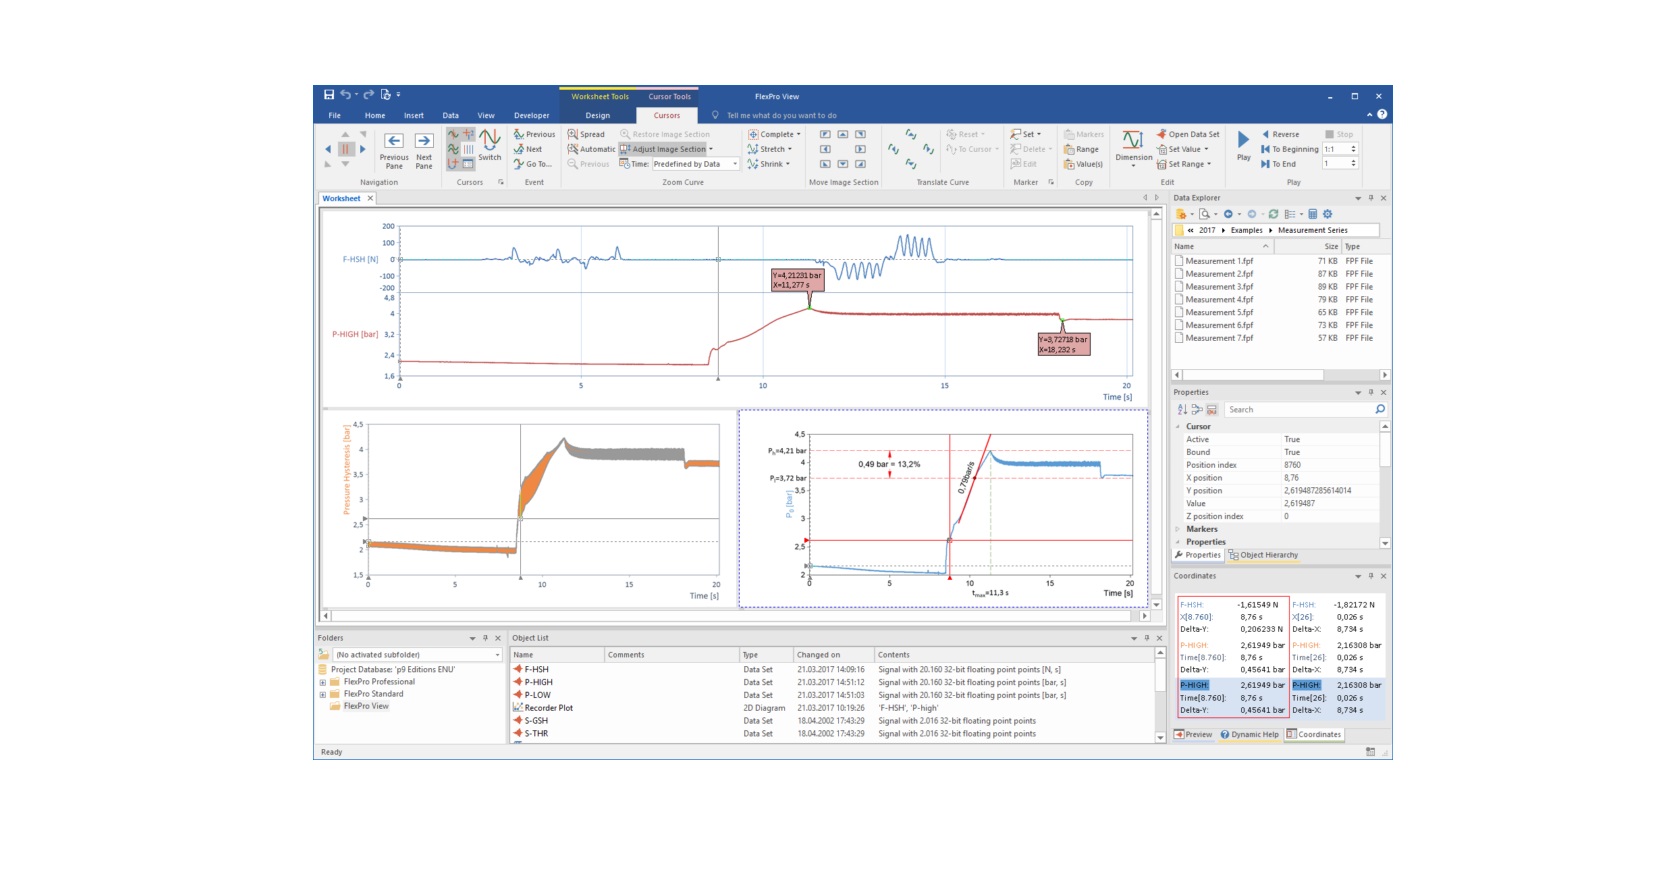Open the Set marker dropdown
1680x885 pixels.
click(x=1026, y=134)
